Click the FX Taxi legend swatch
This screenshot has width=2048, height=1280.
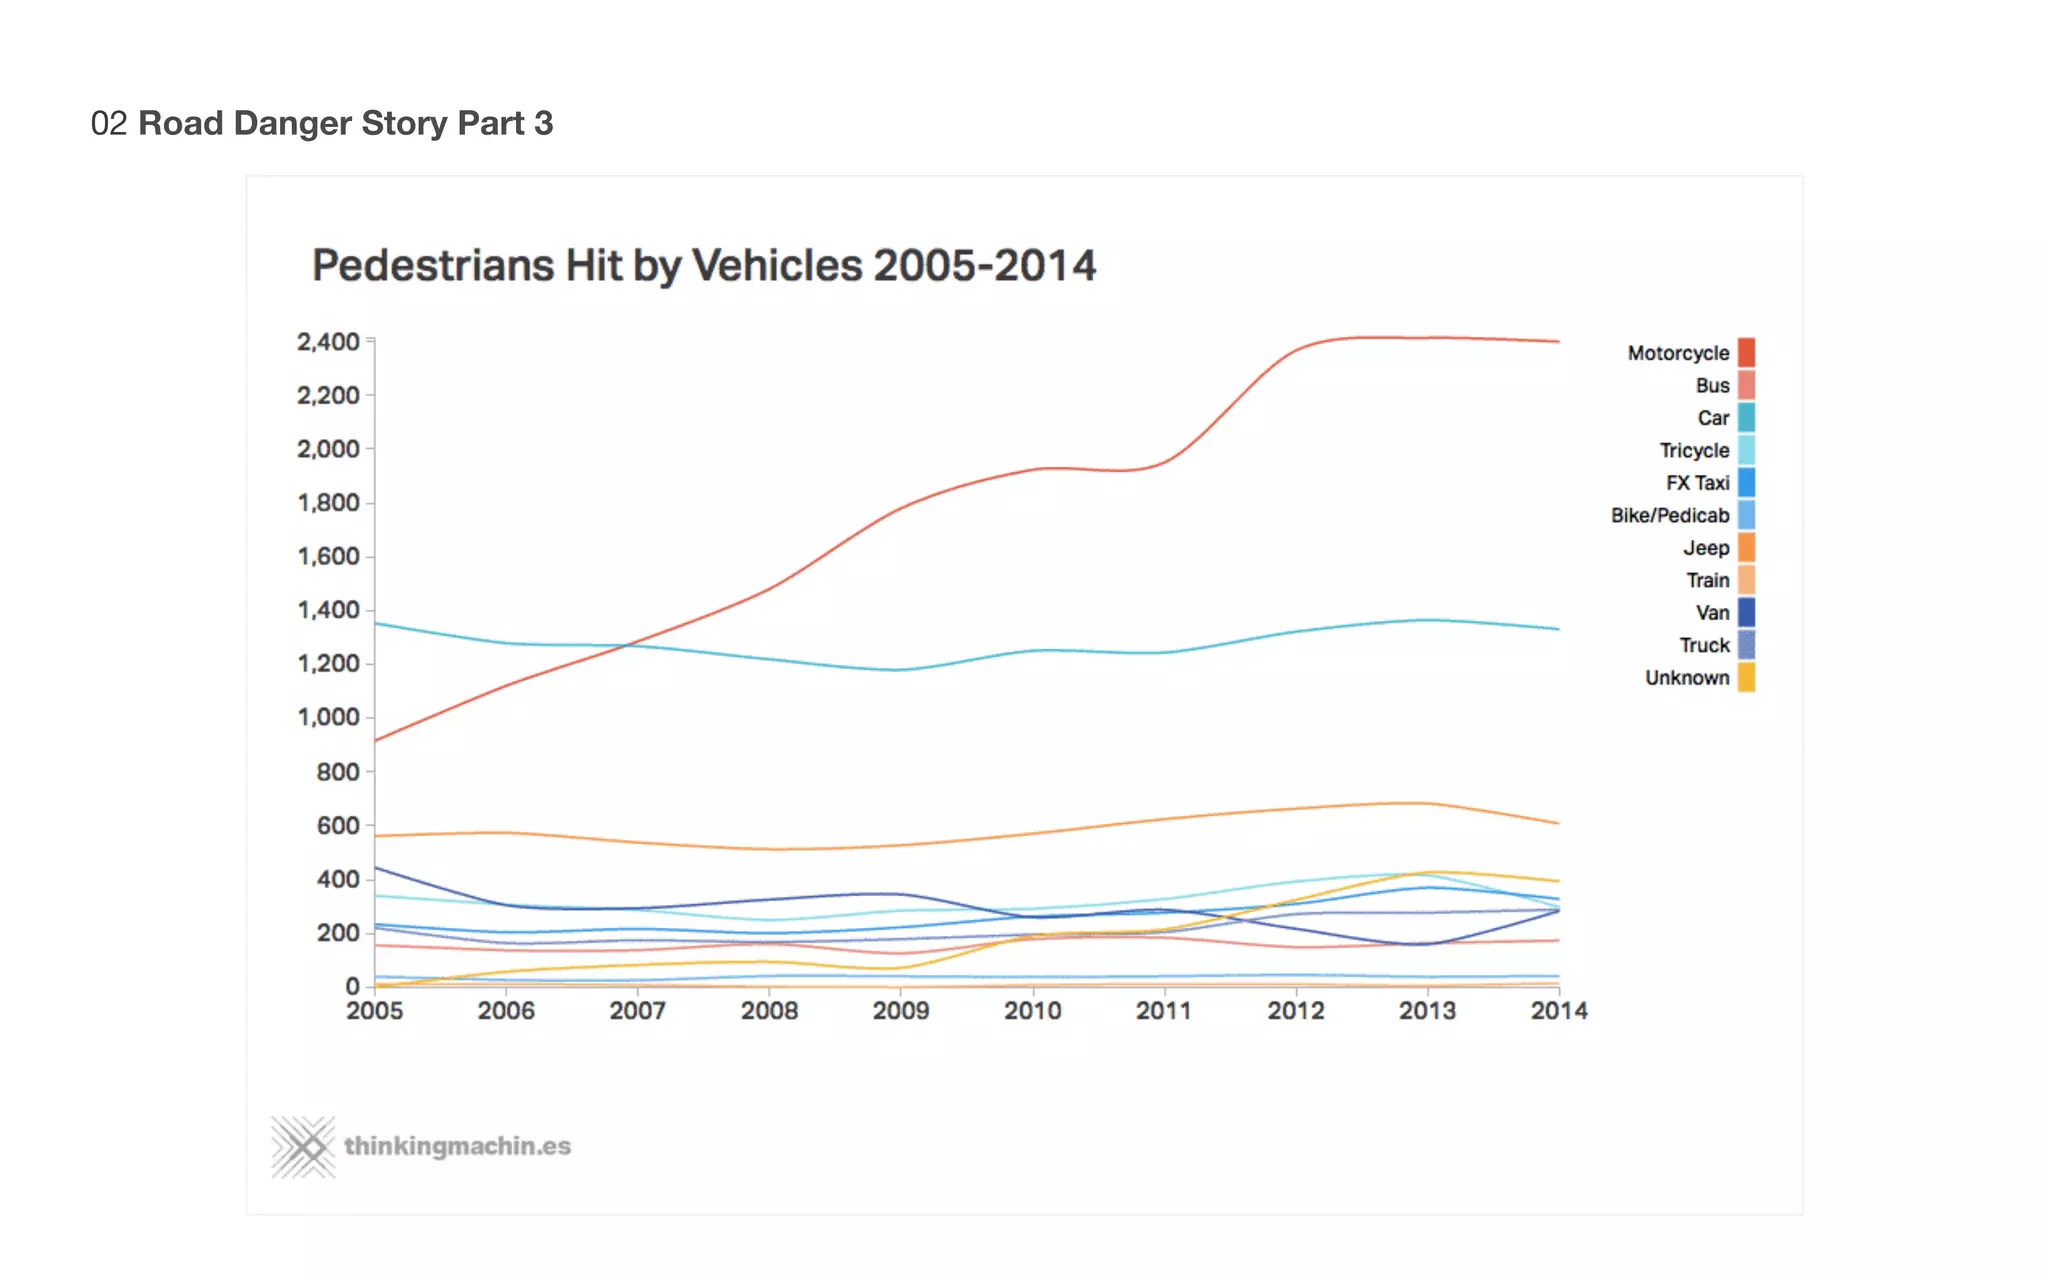pyautogui.click(x=1746, y=483)
